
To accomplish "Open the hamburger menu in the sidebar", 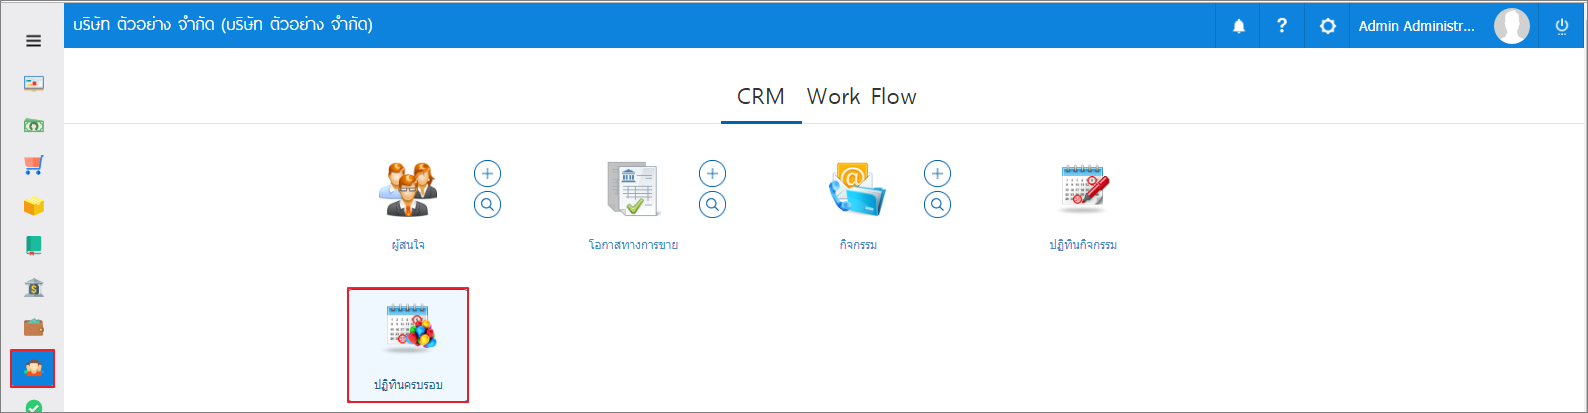I will 33,41.
